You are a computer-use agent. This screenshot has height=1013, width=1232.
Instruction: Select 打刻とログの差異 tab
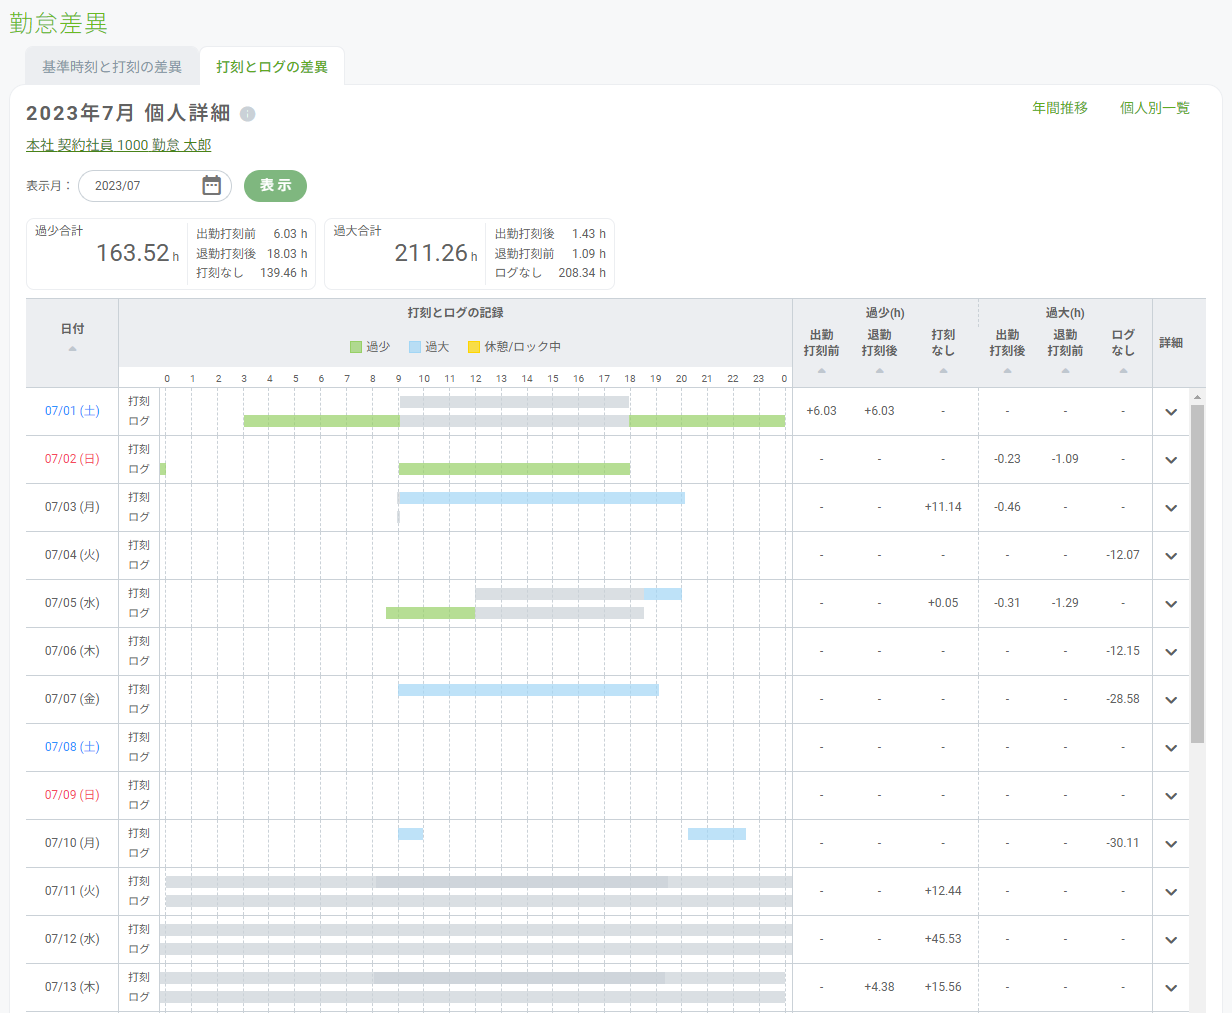click(272, 67)
